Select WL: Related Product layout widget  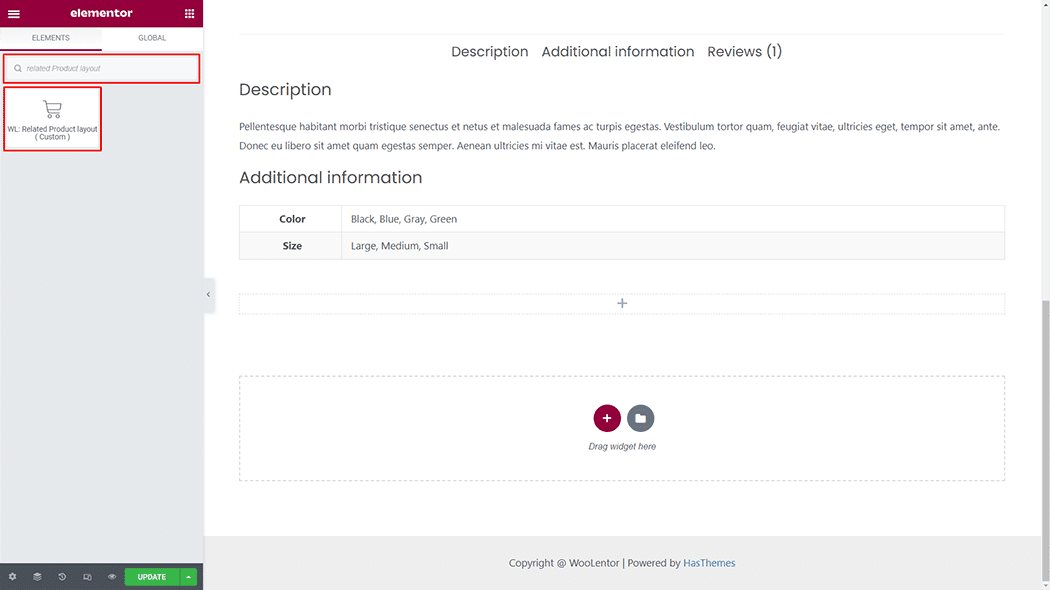click(x=53, y=119)
